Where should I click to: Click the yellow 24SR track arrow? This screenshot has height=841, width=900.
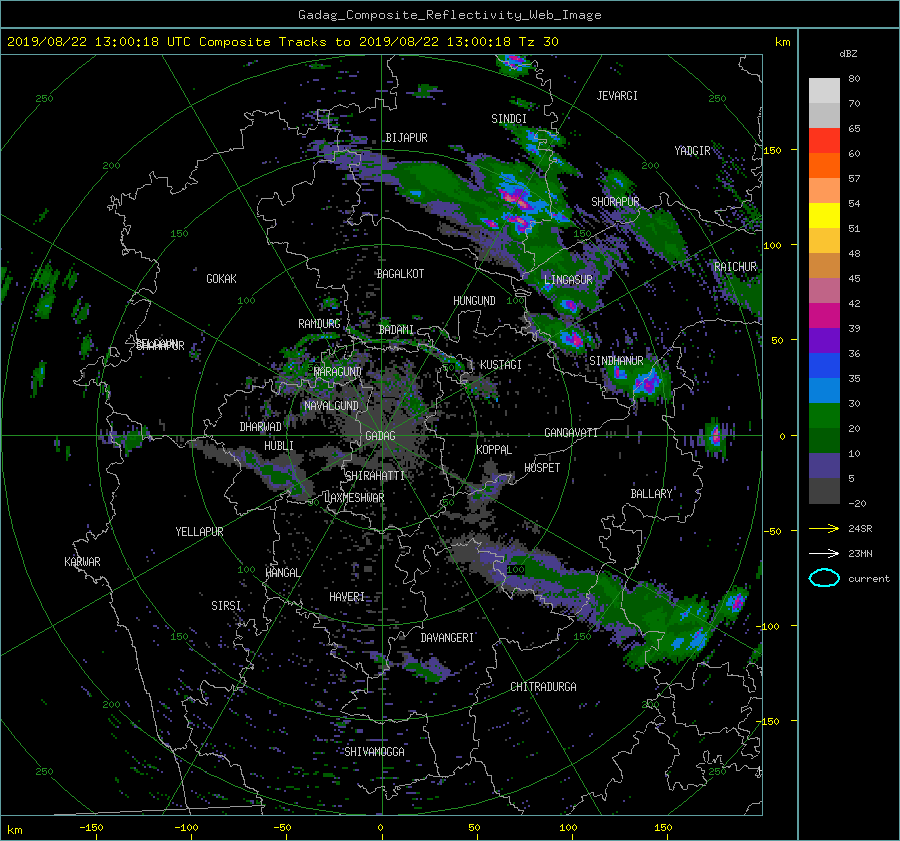(824, 528)
